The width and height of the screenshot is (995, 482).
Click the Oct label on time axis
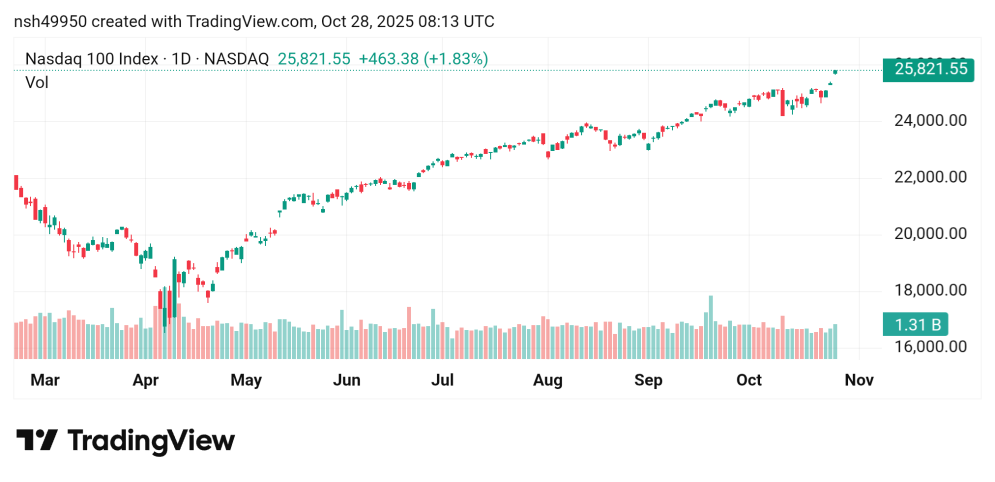click(749, 380)
